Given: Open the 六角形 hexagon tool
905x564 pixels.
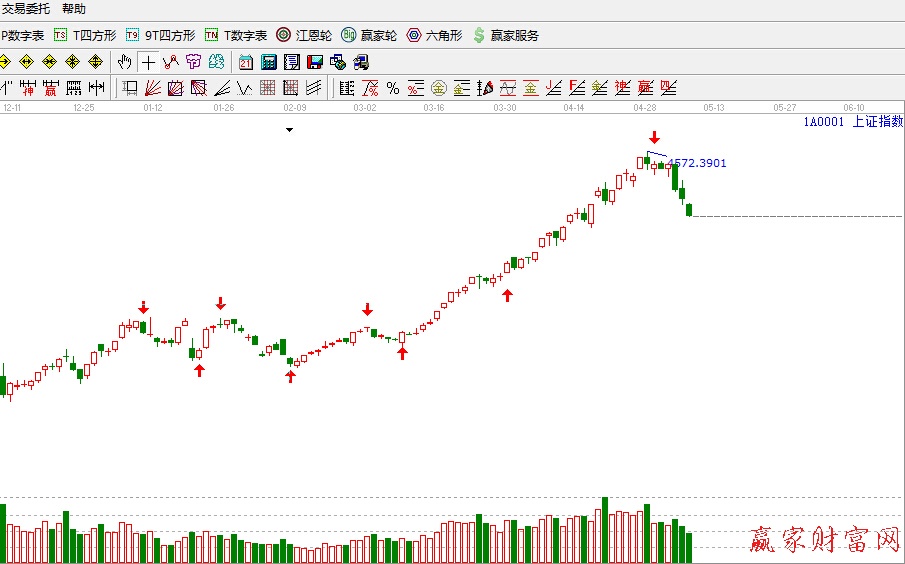Looking at the screenshot, I should 435,35.
